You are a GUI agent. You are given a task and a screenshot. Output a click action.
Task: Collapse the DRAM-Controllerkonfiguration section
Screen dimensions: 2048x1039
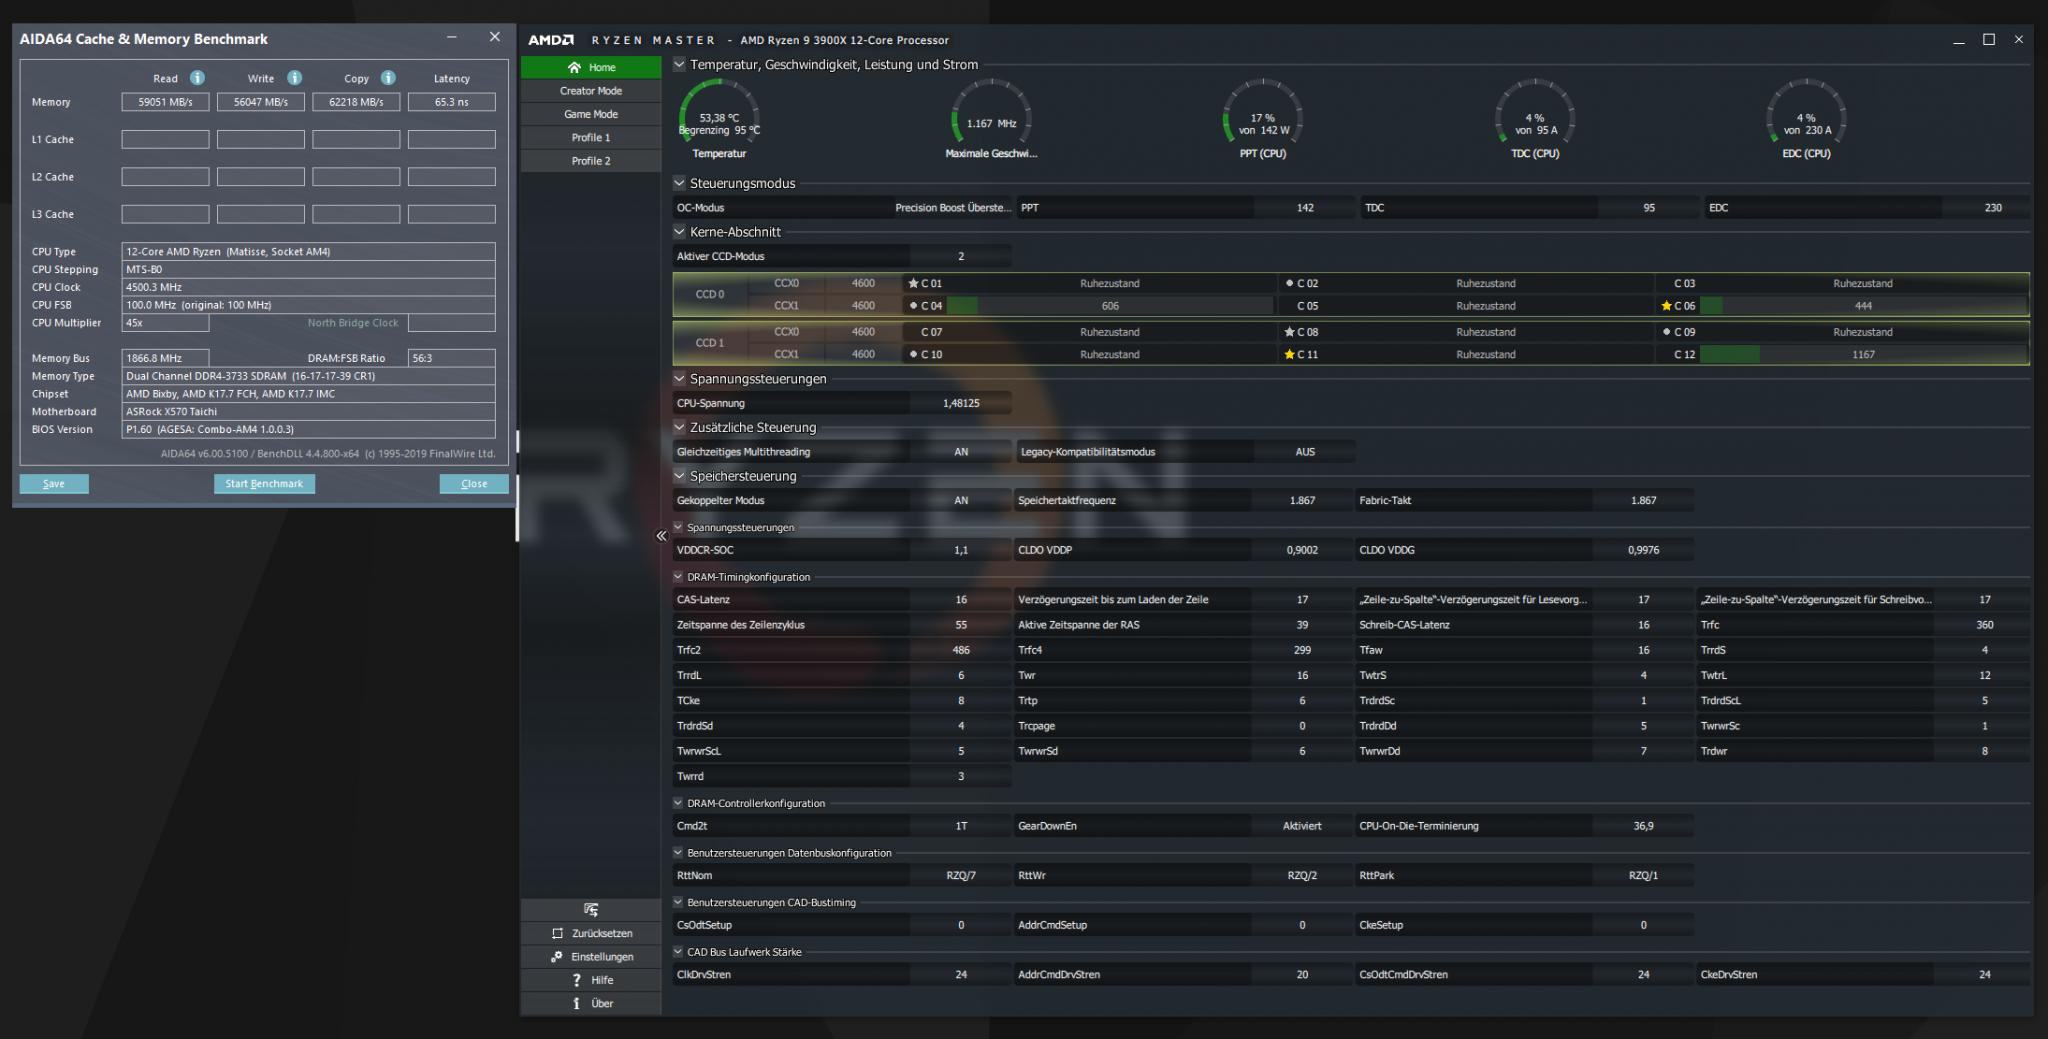[678, 803]
